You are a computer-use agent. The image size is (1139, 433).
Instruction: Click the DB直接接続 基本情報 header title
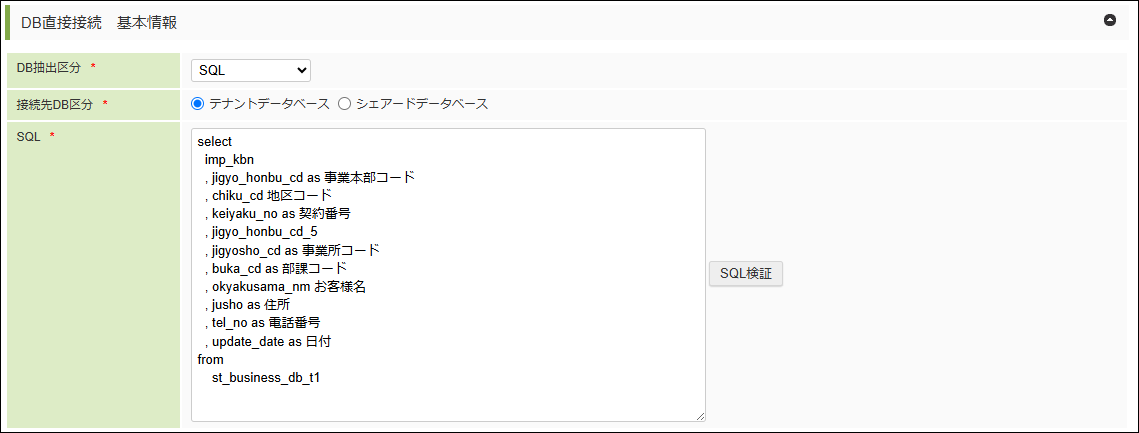tap(99, 22)
